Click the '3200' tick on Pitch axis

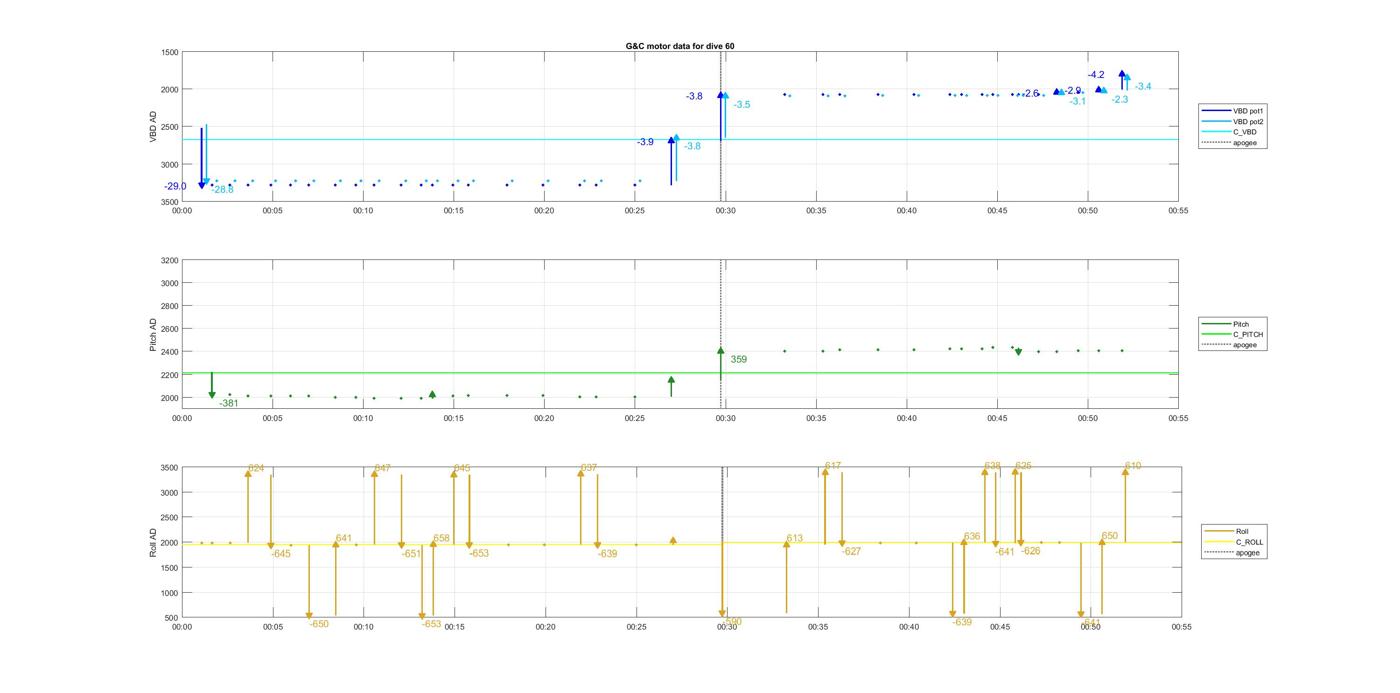(168, 261)
